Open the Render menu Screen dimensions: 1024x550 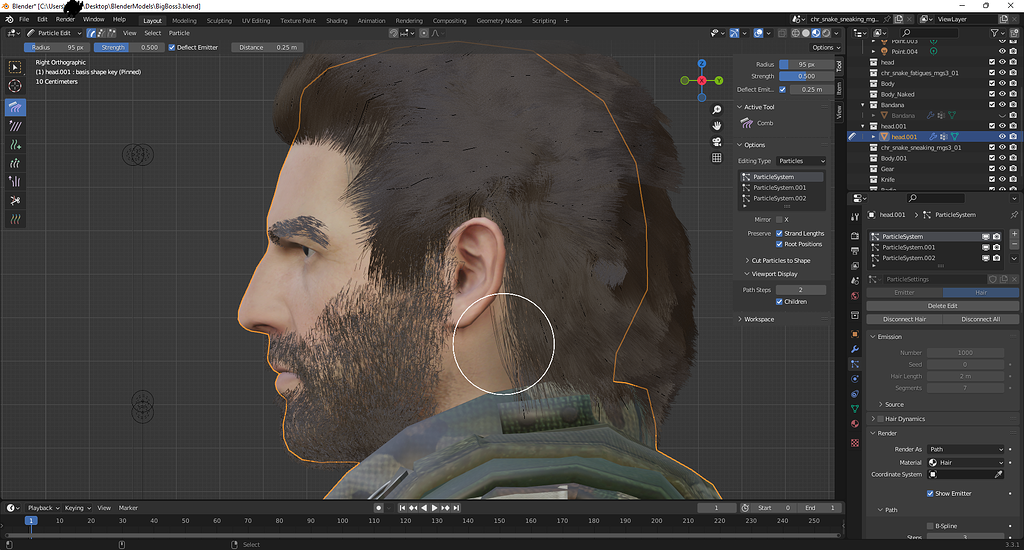(65, 20)
